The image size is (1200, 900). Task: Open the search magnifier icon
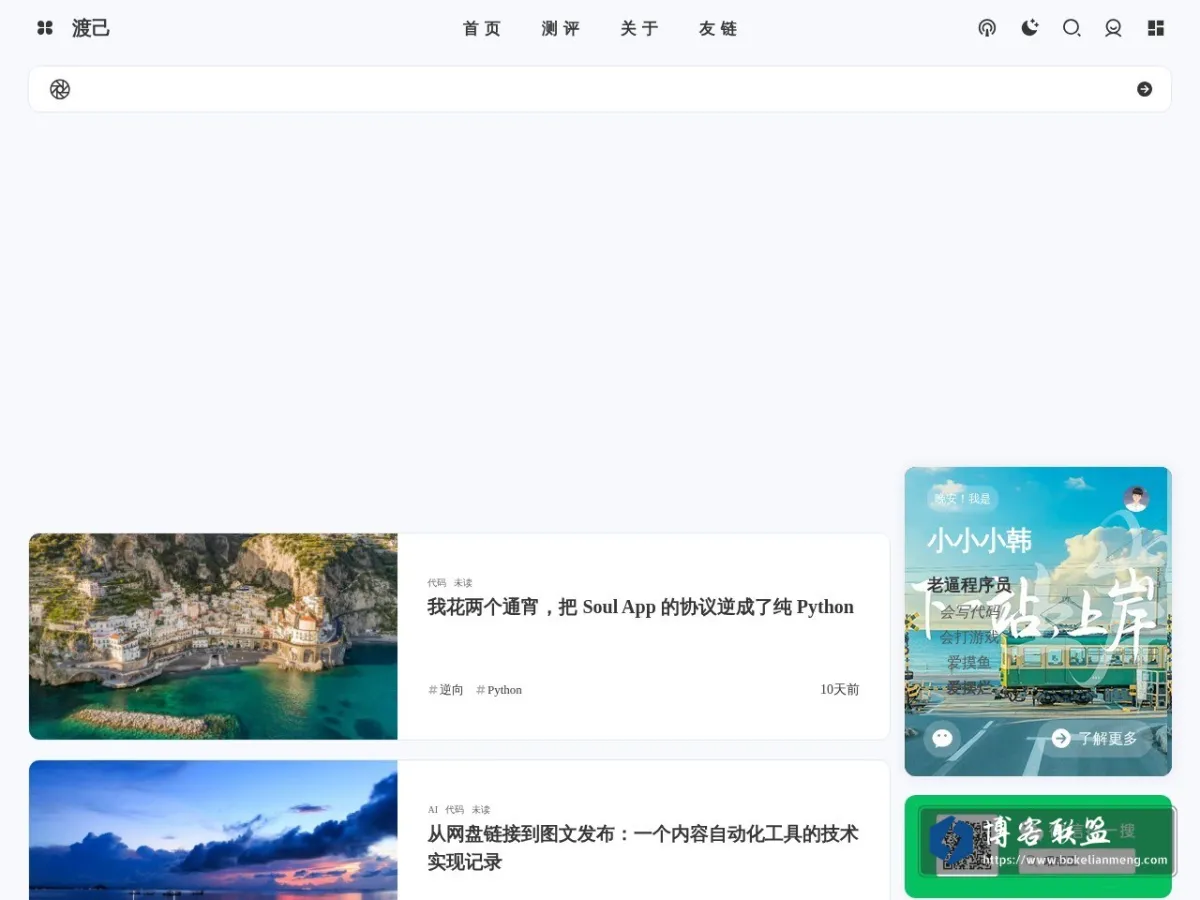click(1072, 28)
